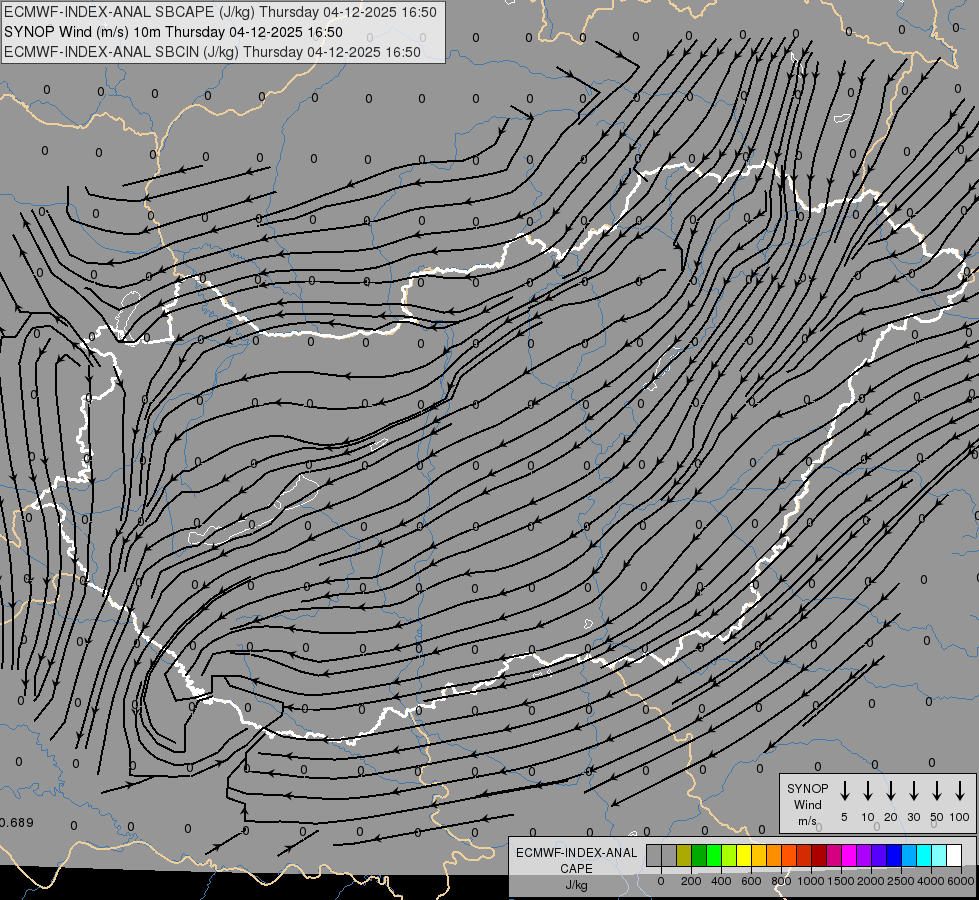Click the SBCIN title line
The height and width of the screenshot is (900, 979).
[212, 52]
